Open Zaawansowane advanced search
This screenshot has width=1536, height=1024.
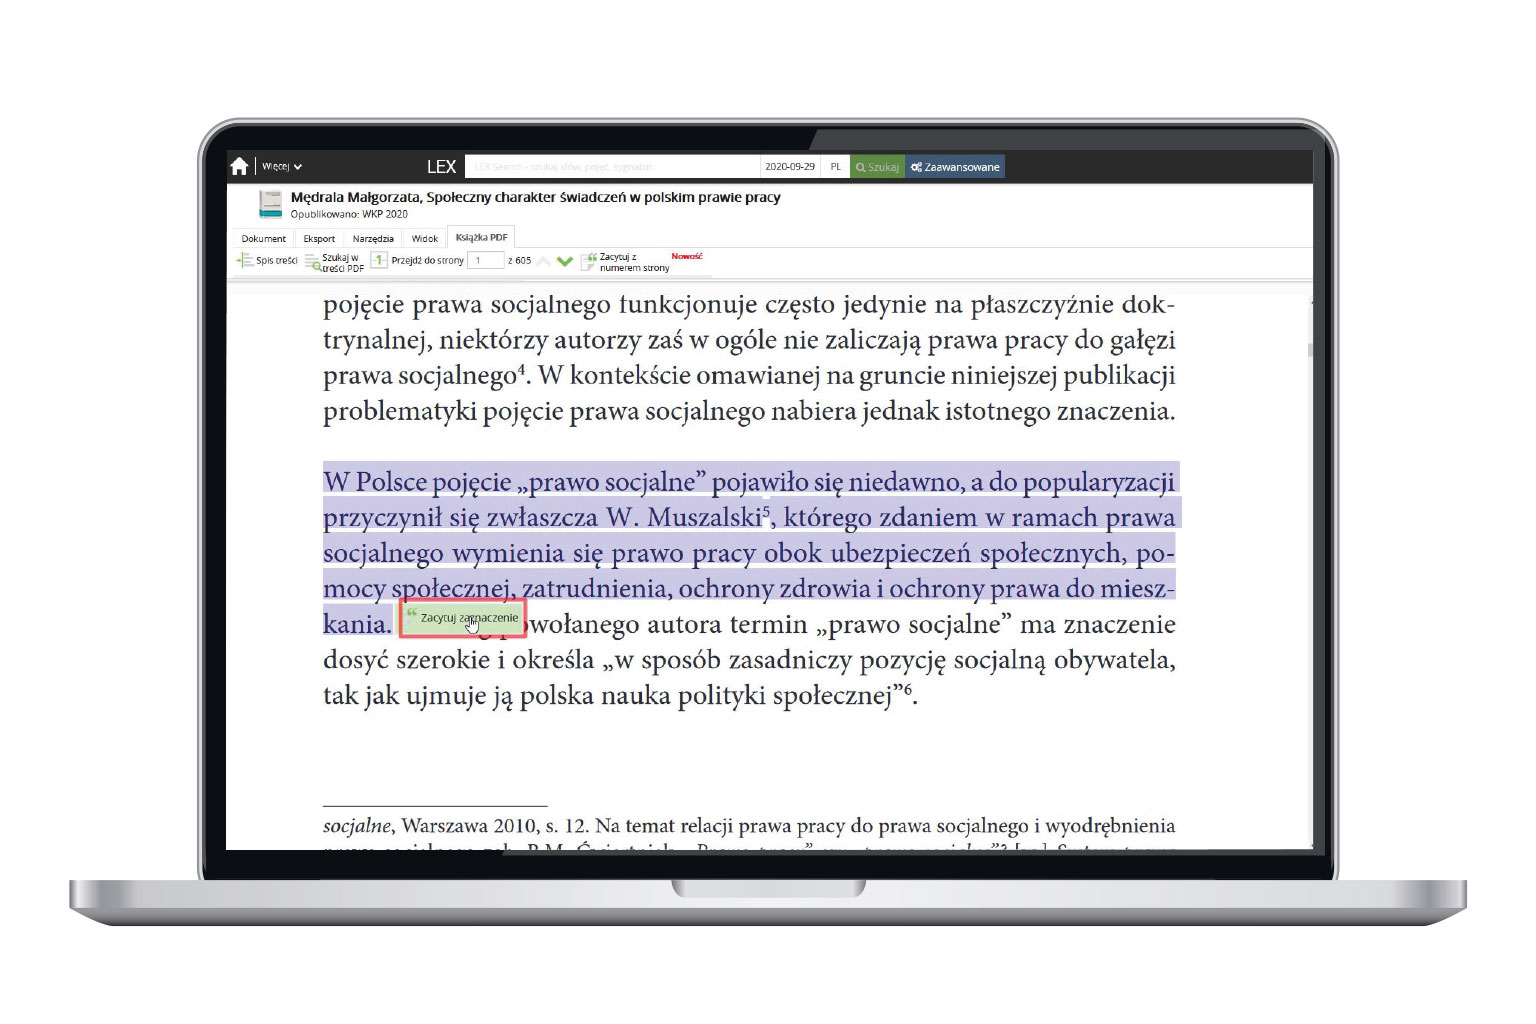(955, 167)
